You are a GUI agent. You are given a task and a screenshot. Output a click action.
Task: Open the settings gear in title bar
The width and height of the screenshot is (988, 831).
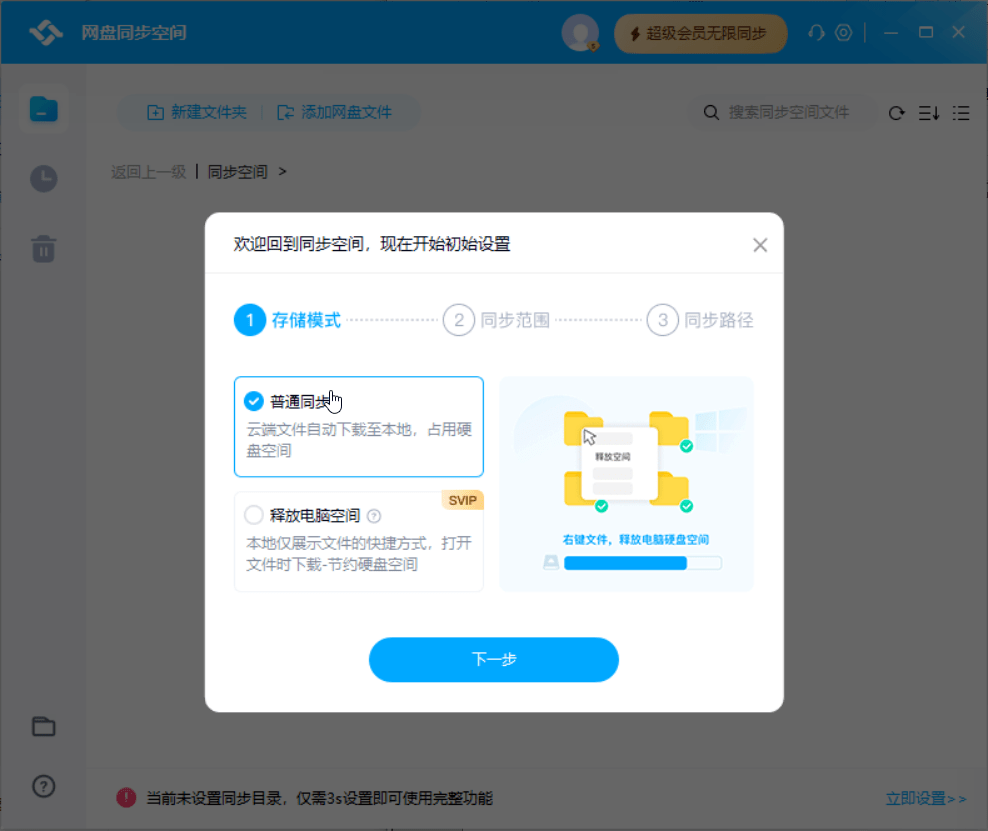(x=844, y=33)
